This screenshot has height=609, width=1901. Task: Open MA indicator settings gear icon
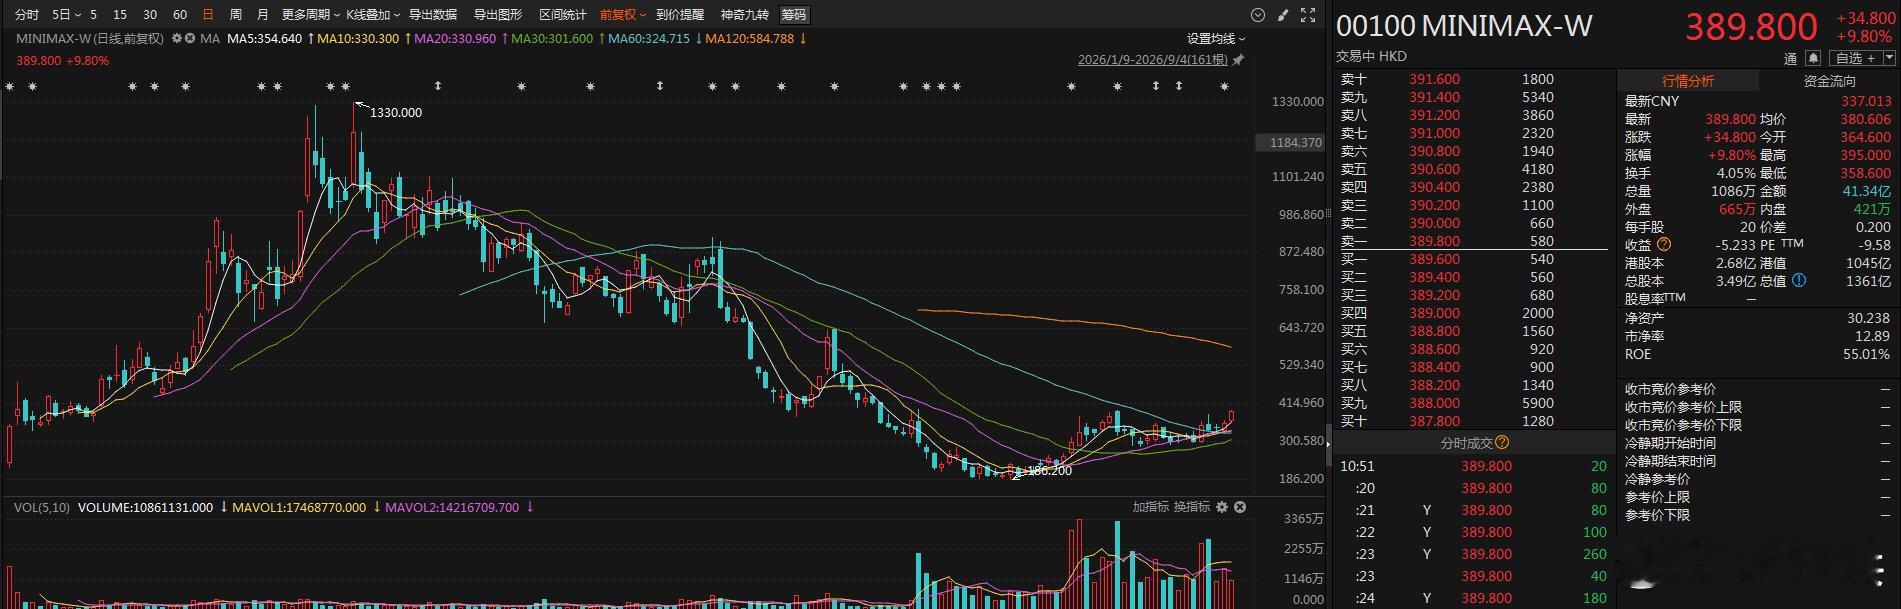coord(177,38)
